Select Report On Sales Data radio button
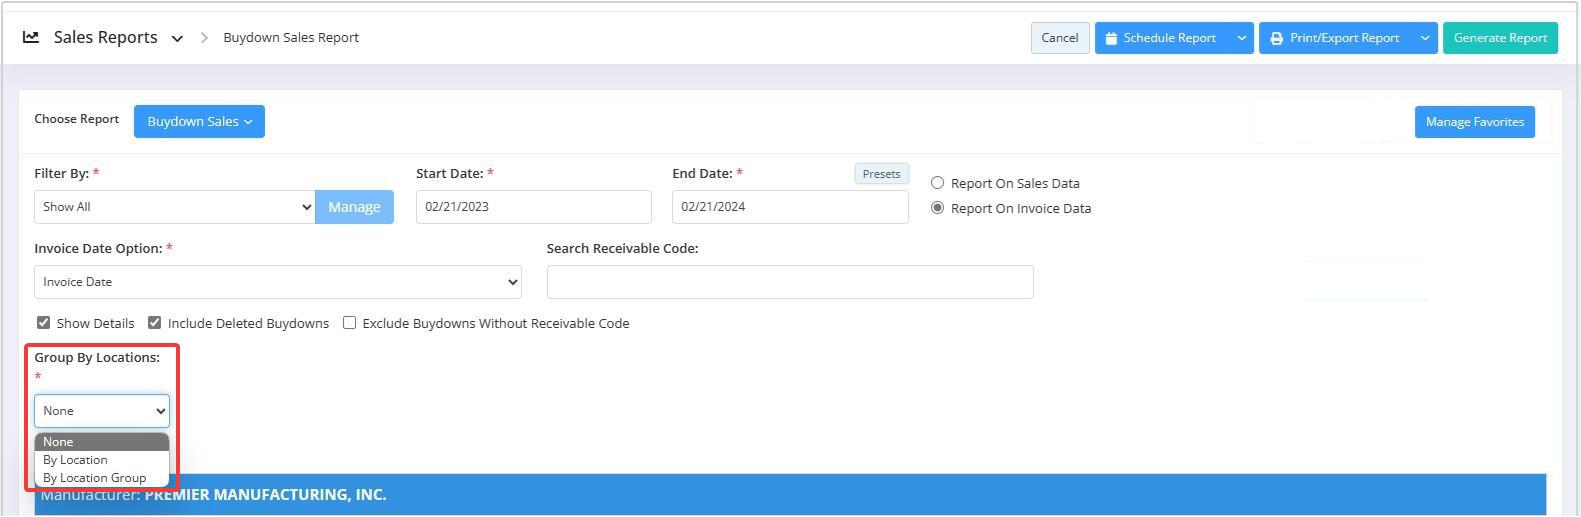Viewport: 1581px width, 517px height. click(937, 183)
